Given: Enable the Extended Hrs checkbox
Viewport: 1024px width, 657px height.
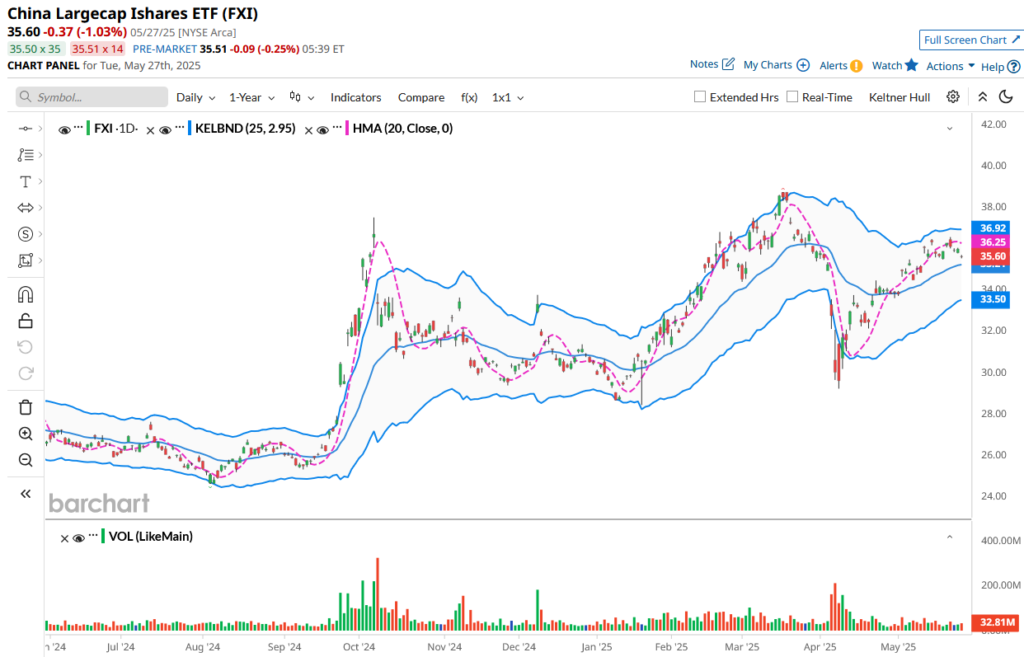Looking at the screenshot, I should click(x=700, y=97).
